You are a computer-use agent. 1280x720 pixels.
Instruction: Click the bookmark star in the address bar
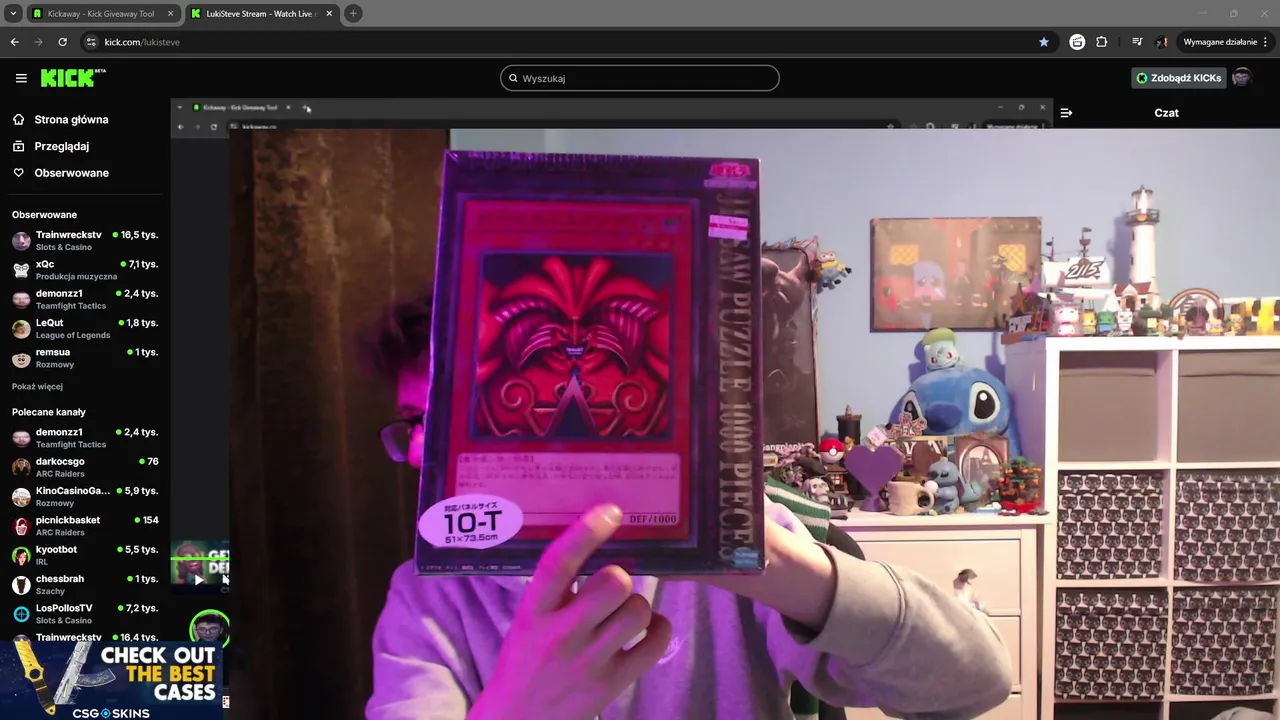click(x=1044, y=42)
